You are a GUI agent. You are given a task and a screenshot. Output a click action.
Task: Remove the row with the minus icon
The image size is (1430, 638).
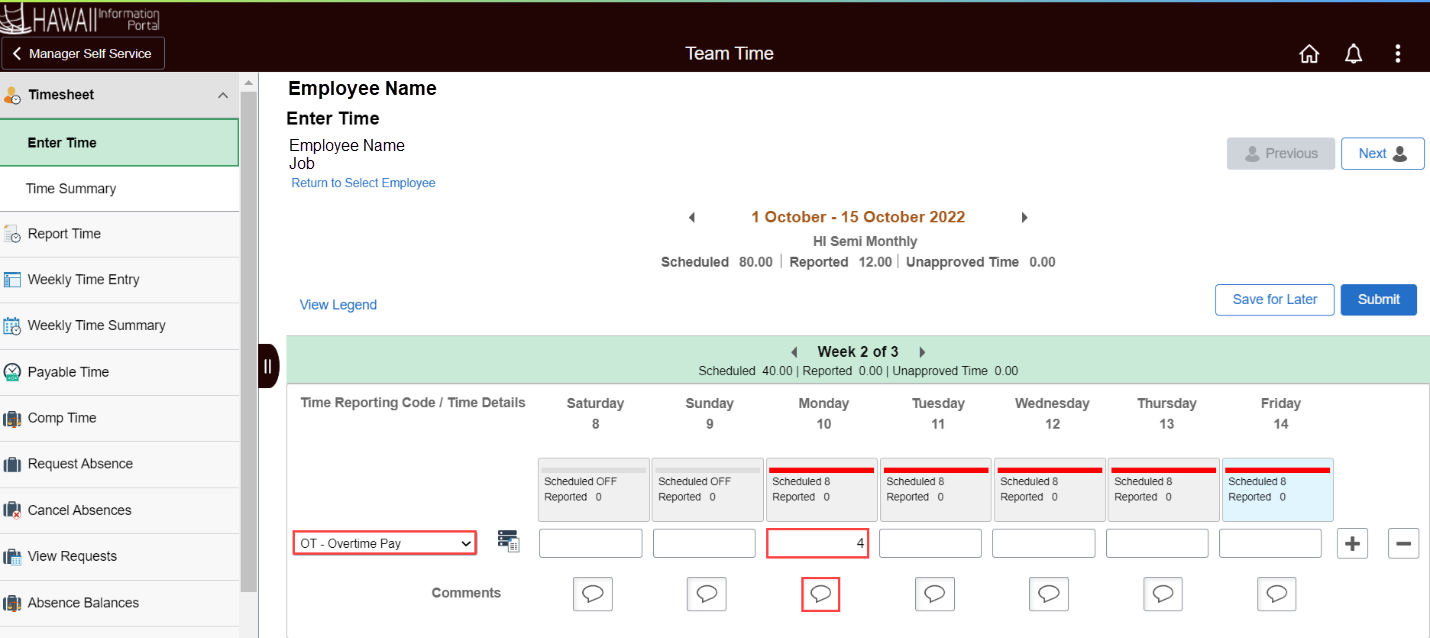(1403, 543)
